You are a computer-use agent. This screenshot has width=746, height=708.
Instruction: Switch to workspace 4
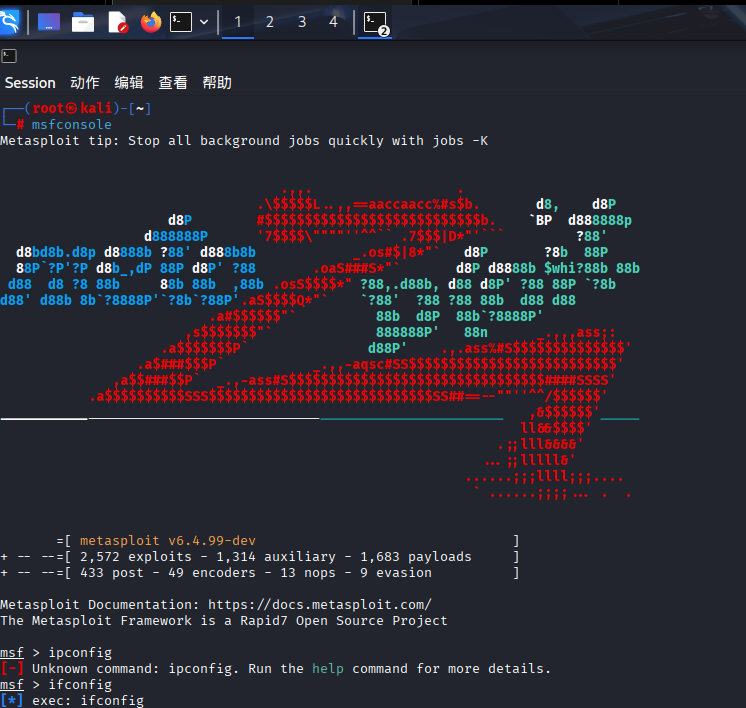333,22
